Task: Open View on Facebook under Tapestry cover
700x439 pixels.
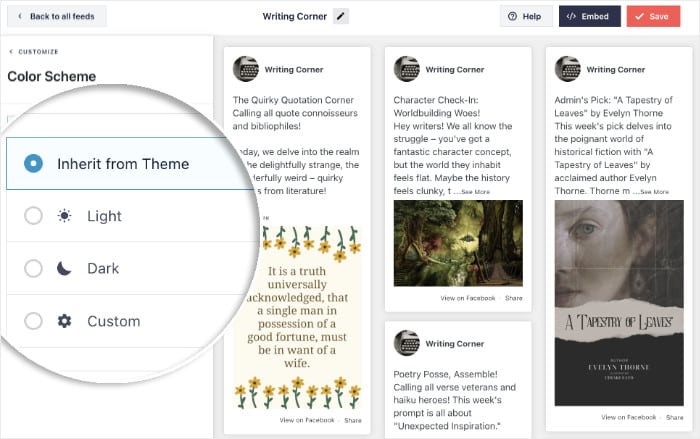Action: [629, 418]
